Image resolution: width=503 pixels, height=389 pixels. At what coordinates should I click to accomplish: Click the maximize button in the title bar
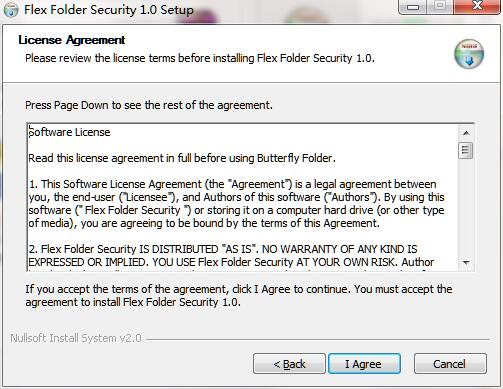click(x=440, y=7)
